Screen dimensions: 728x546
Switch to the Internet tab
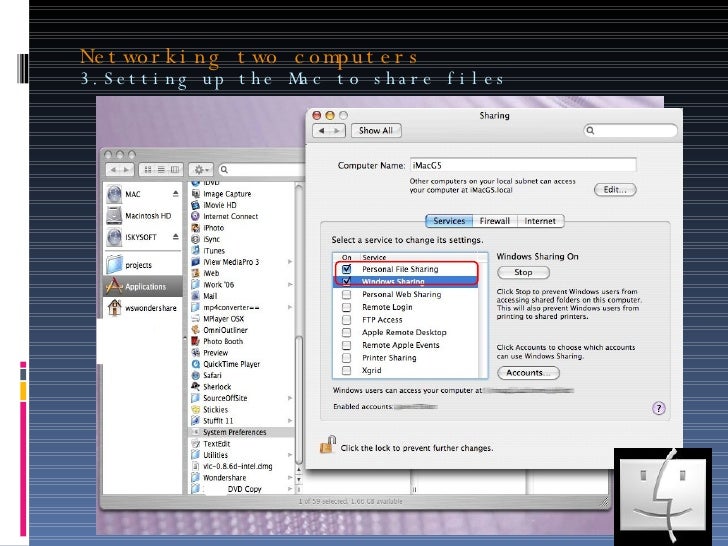540,221
